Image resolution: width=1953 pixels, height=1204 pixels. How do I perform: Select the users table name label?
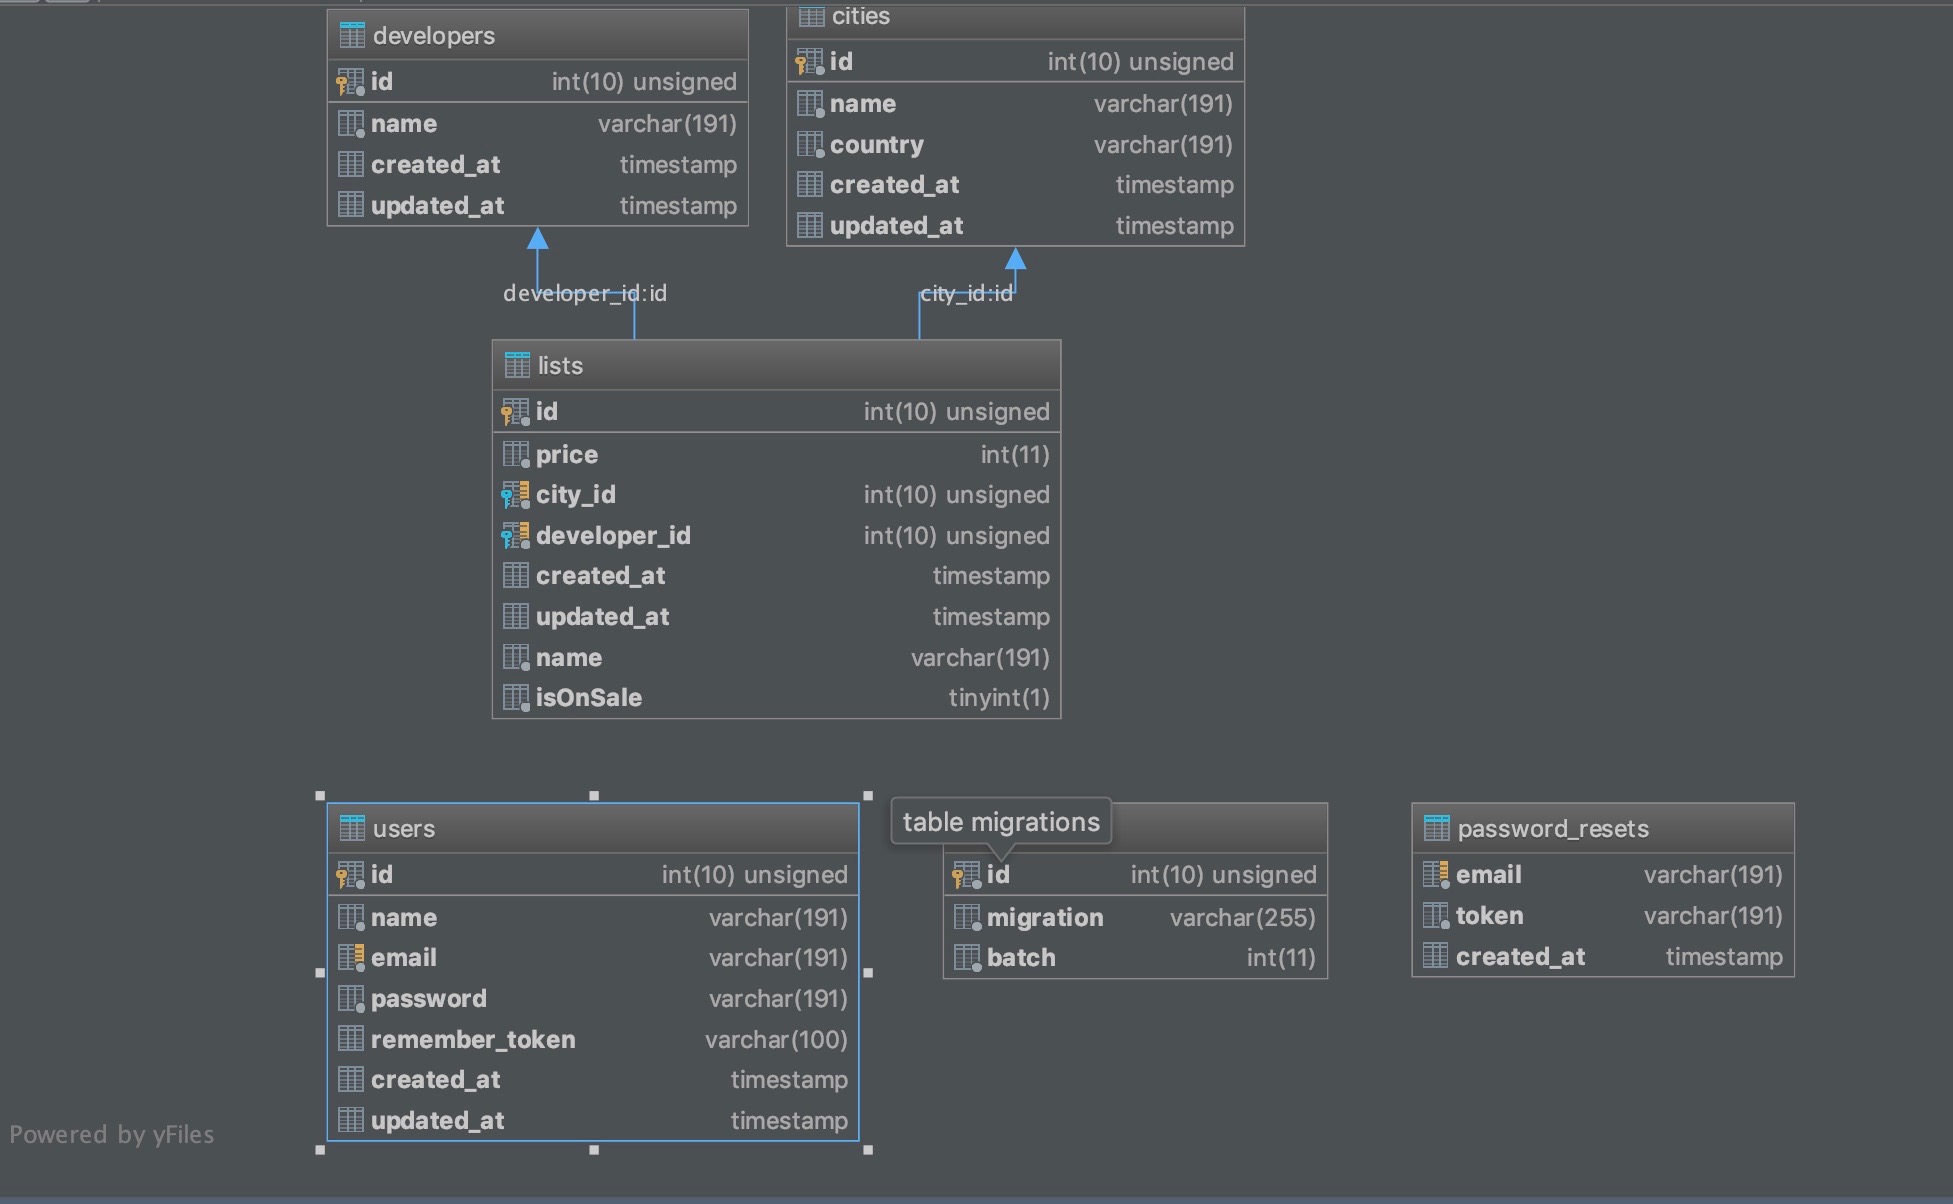[403, 829]
